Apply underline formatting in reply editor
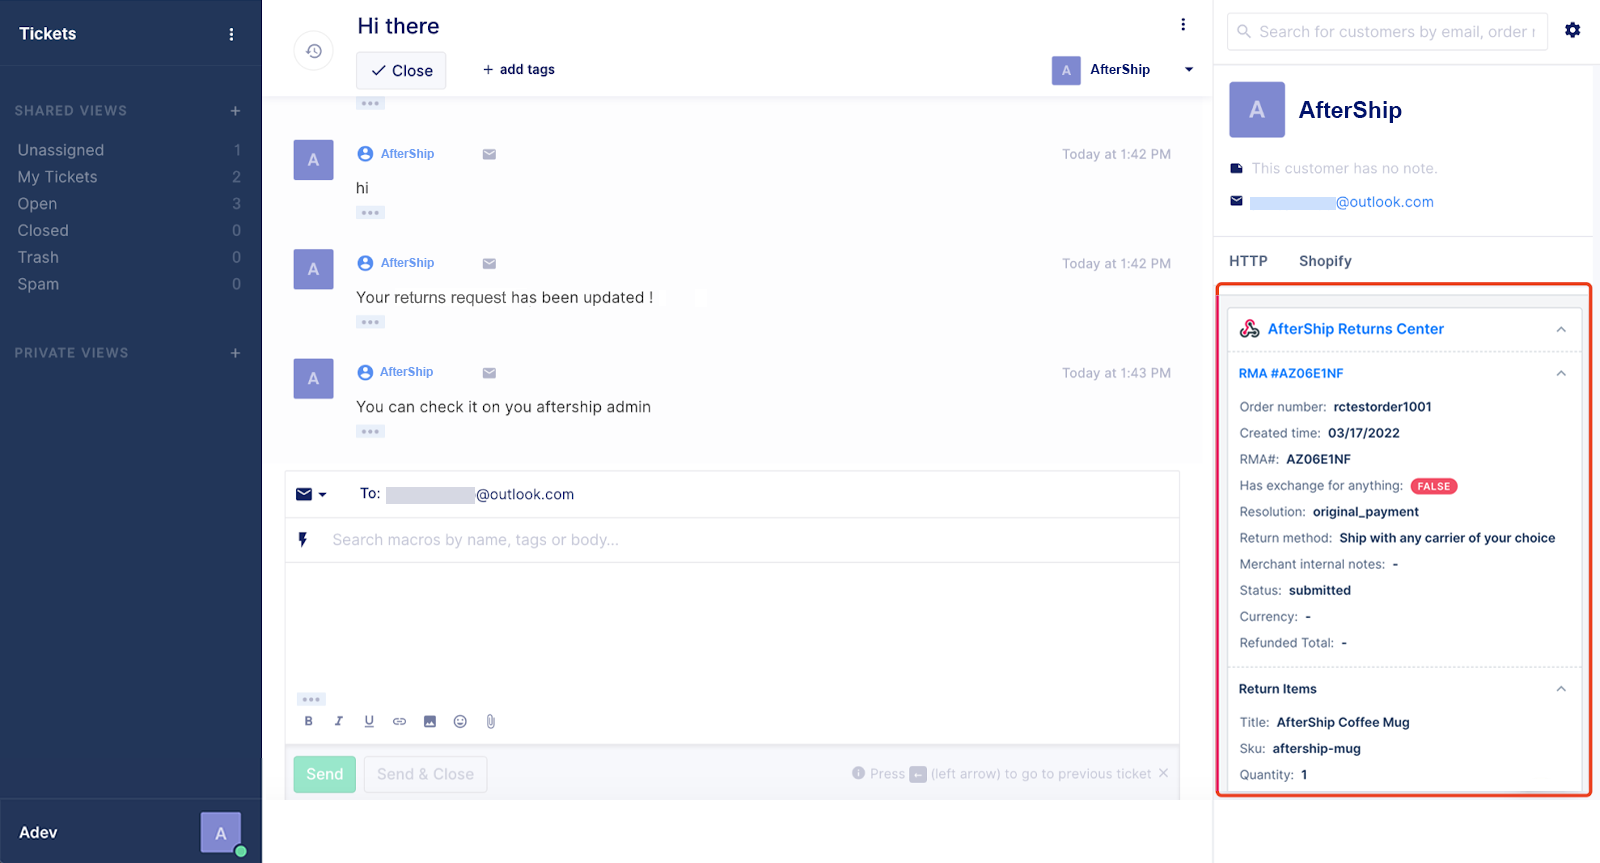Image resolution: width=1600 pixels, height=863 pixels. [x=369, y=721]
